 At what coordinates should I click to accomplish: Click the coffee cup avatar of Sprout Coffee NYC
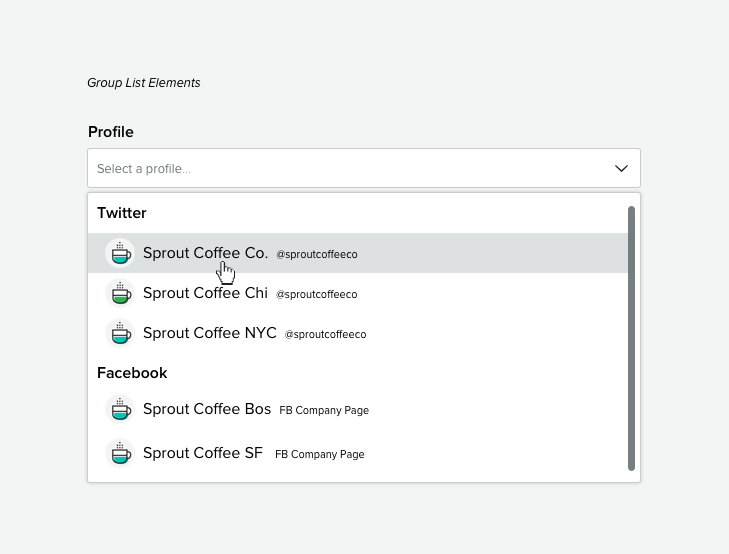click(x=120, y=333)
